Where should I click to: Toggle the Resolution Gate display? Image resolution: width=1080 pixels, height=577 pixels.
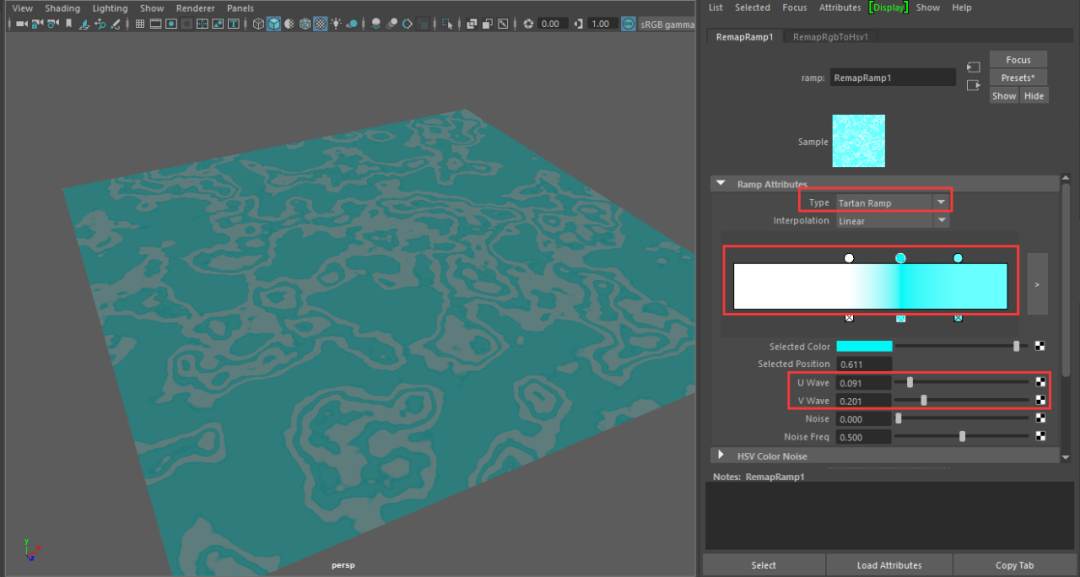(171, 24)
